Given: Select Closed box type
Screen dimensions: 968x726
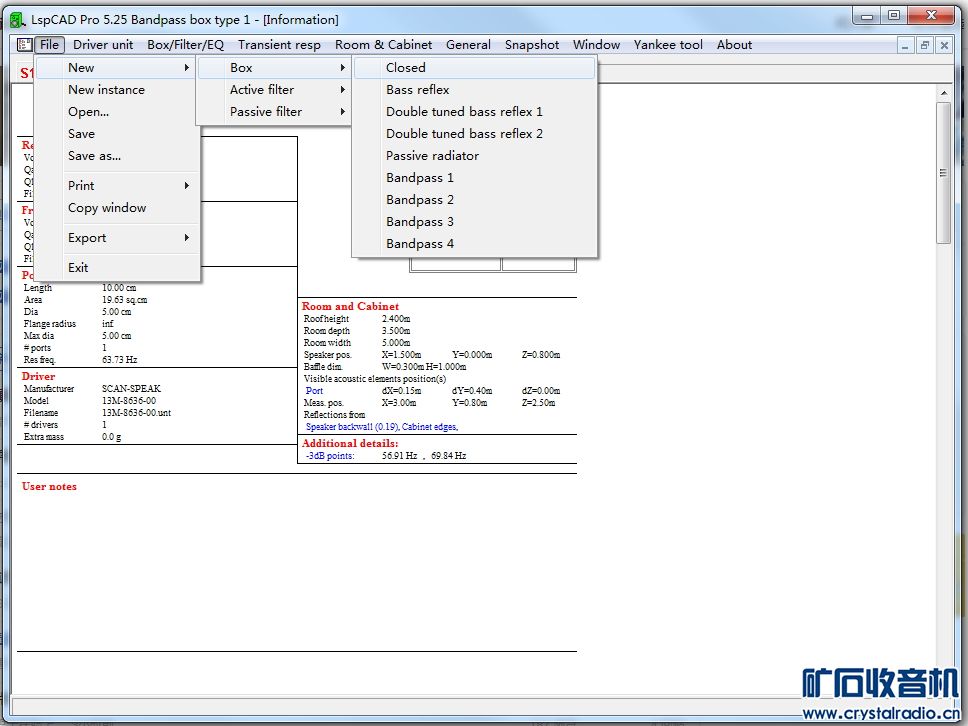Looking at the screenshot, I should (x=406, y=68).
